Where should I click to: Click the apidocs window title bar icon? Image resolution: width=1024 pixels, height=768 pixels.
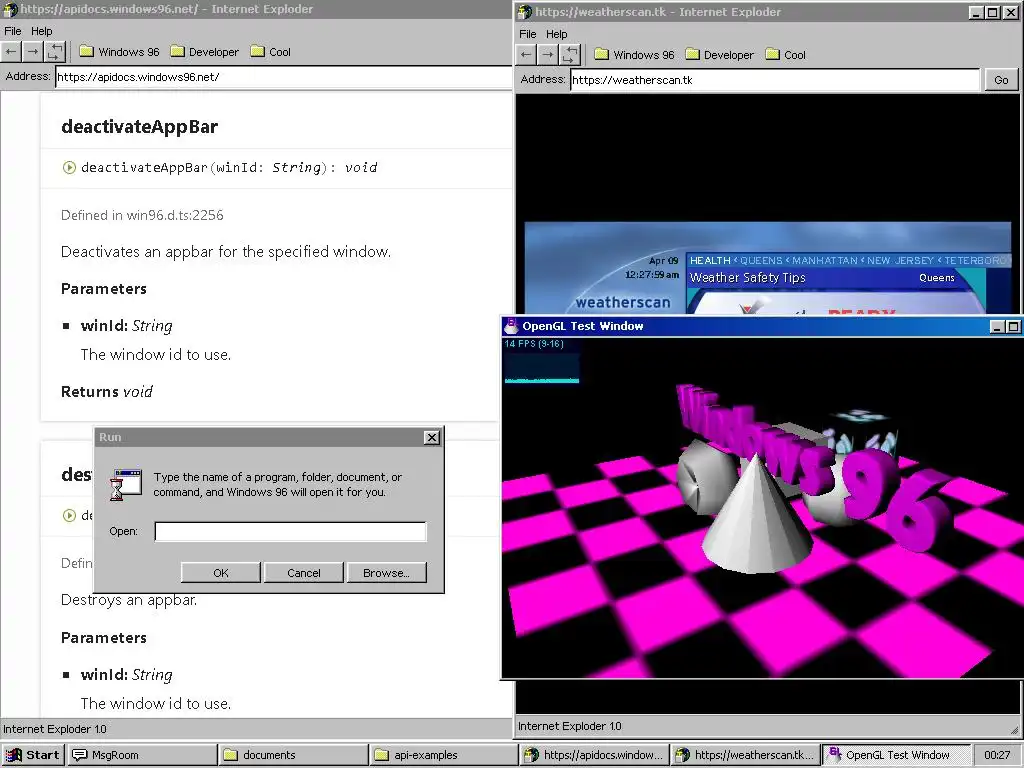10,9
